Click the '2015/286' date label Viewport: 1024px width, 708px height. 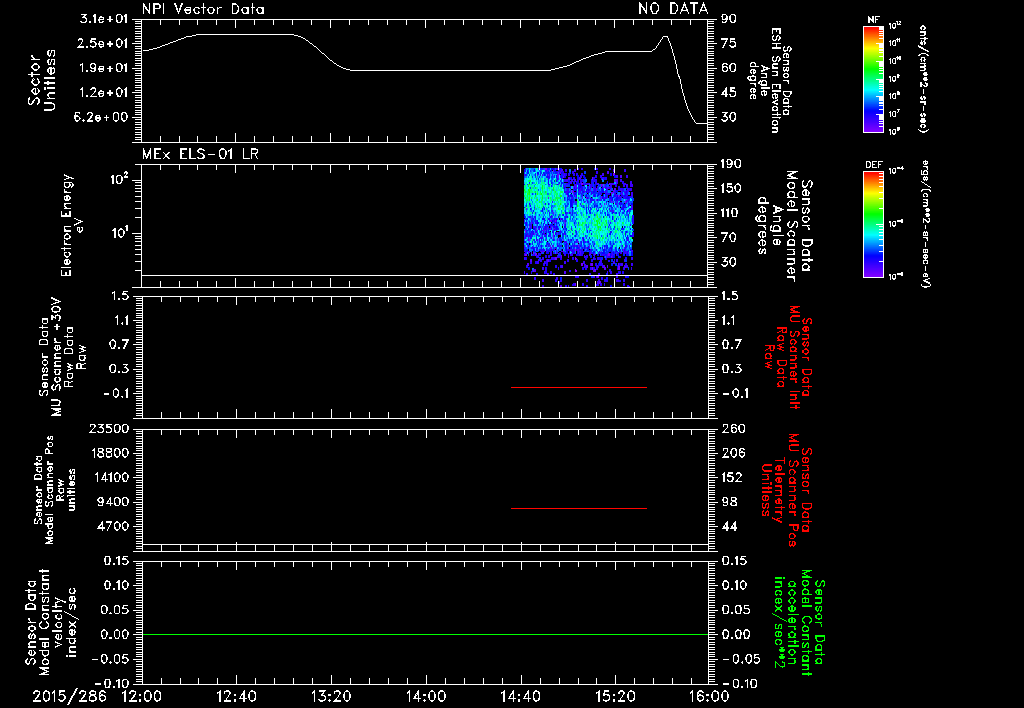pos(69,696)
